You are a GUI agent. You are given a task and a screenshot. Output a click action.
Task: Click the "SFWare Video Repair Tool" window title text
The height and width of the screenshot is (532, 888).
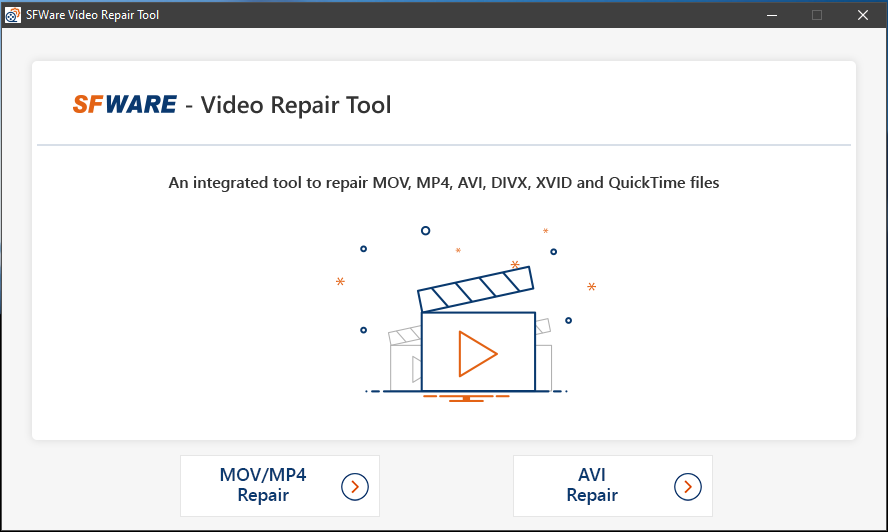pos(93,15)
